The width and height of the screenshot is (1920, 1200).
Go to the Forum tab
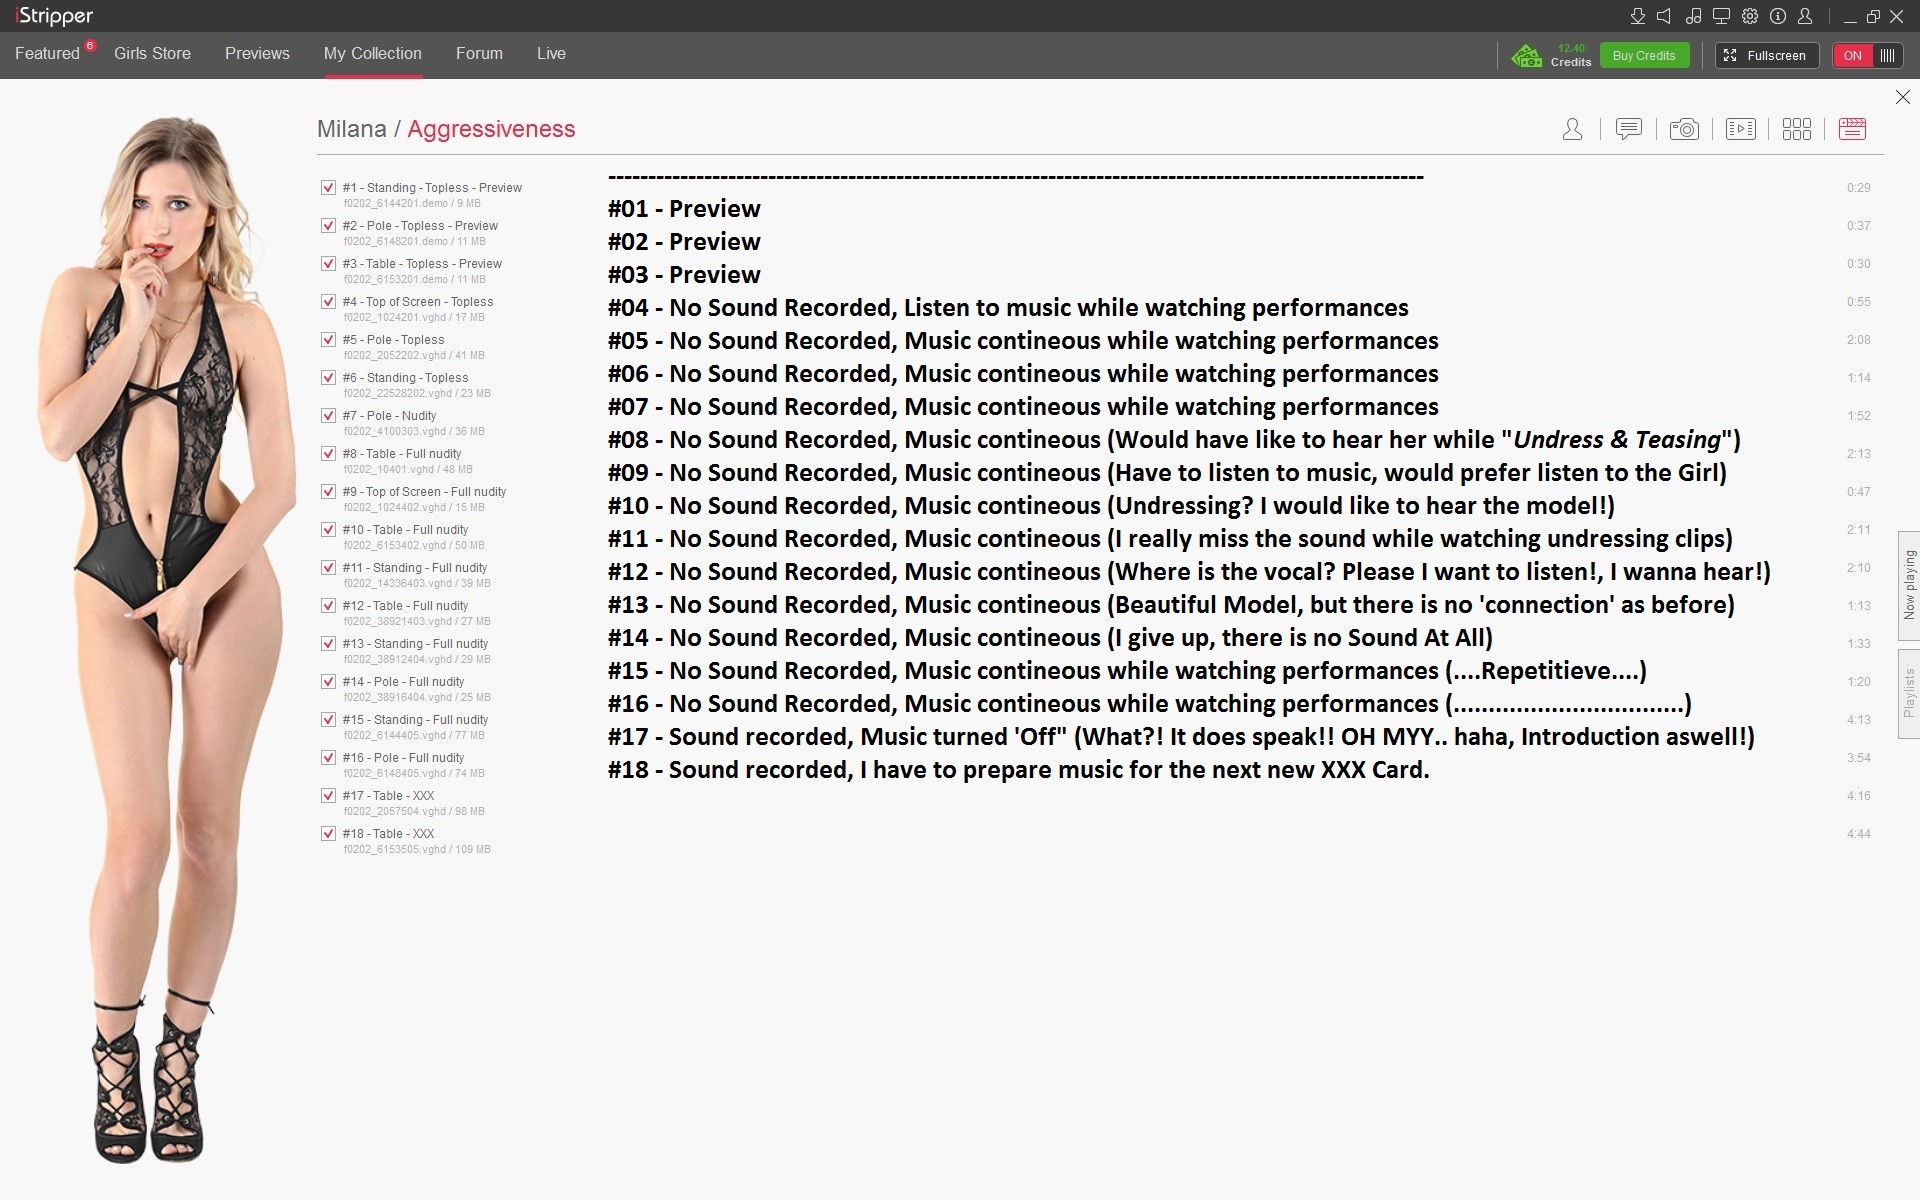click(x=479, y=54)
